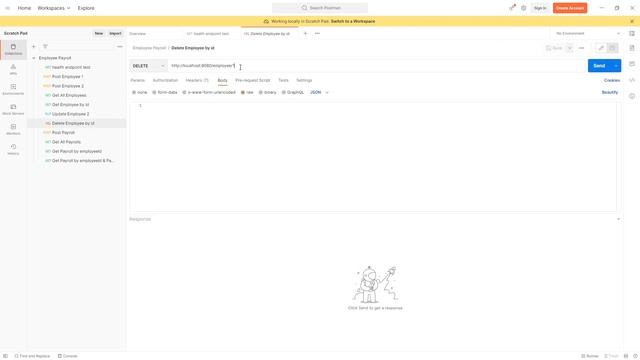Open Find and Replace in status bar
The height and width of the screenshot is (360, 640).
tap(32, 356)
